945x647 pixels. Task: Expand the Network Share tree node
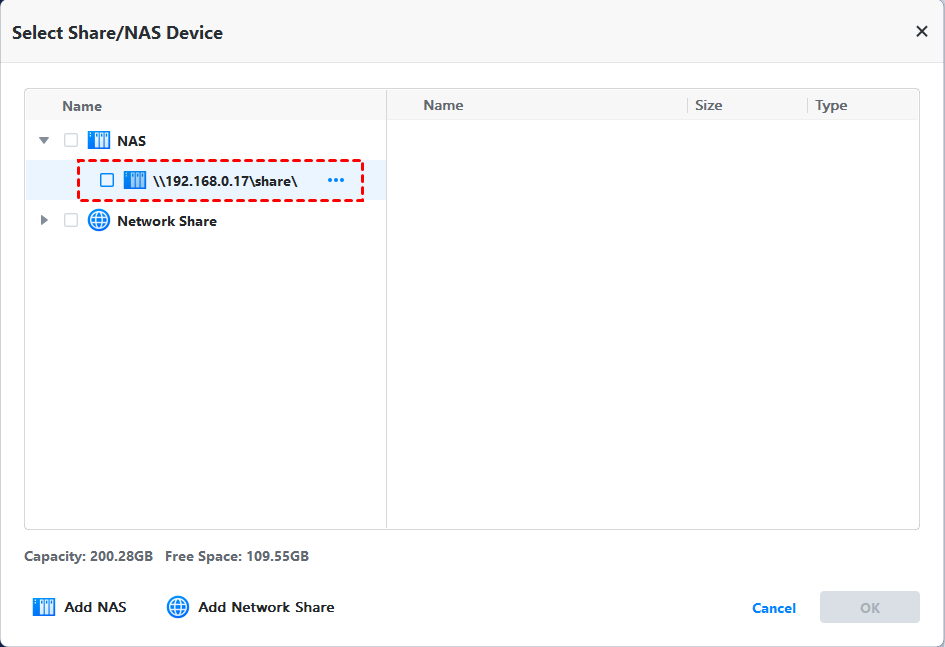click(x=44, y=221)
